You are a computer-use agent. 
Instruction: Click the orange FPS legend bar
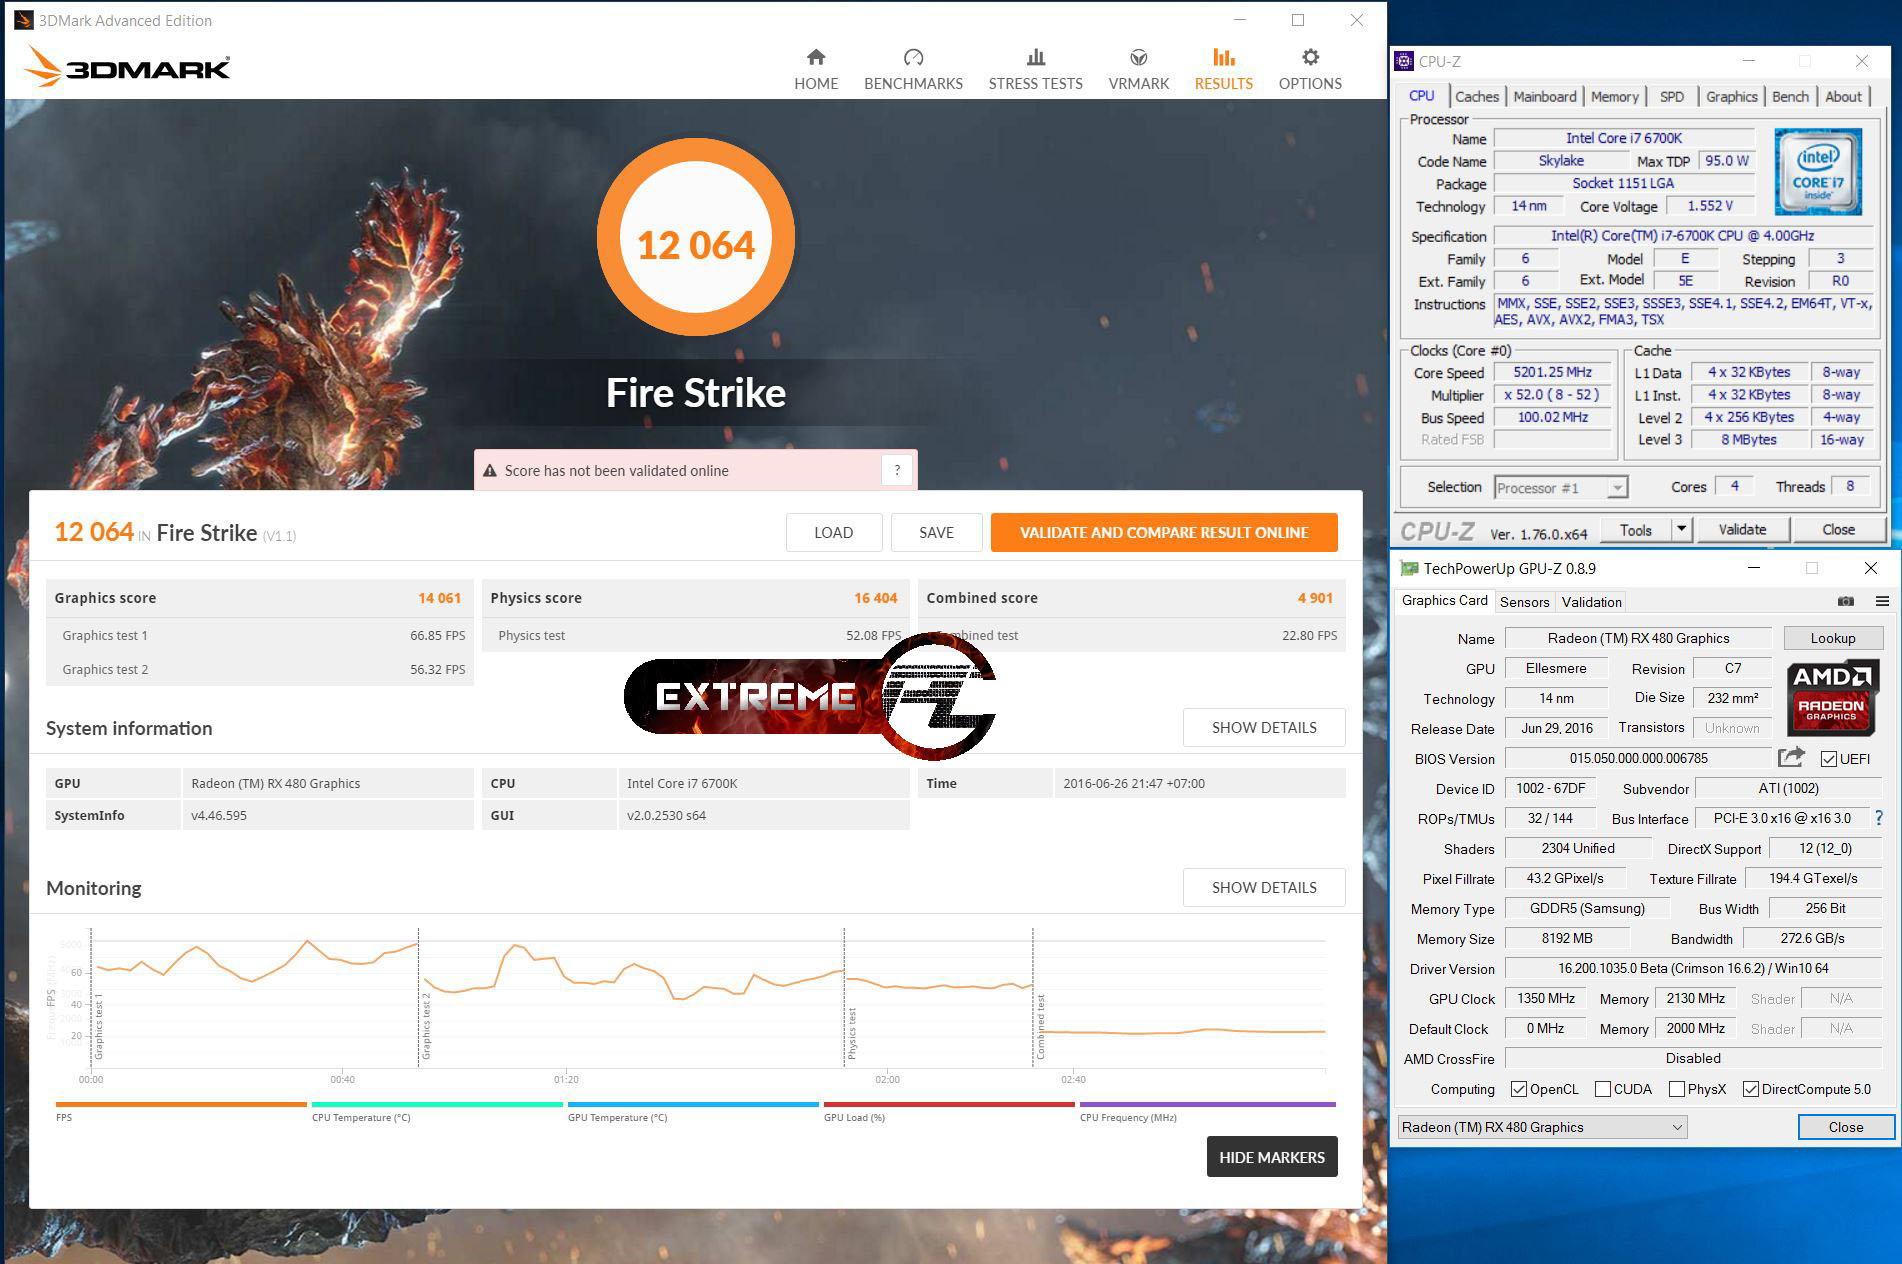tap(181, 1105)
